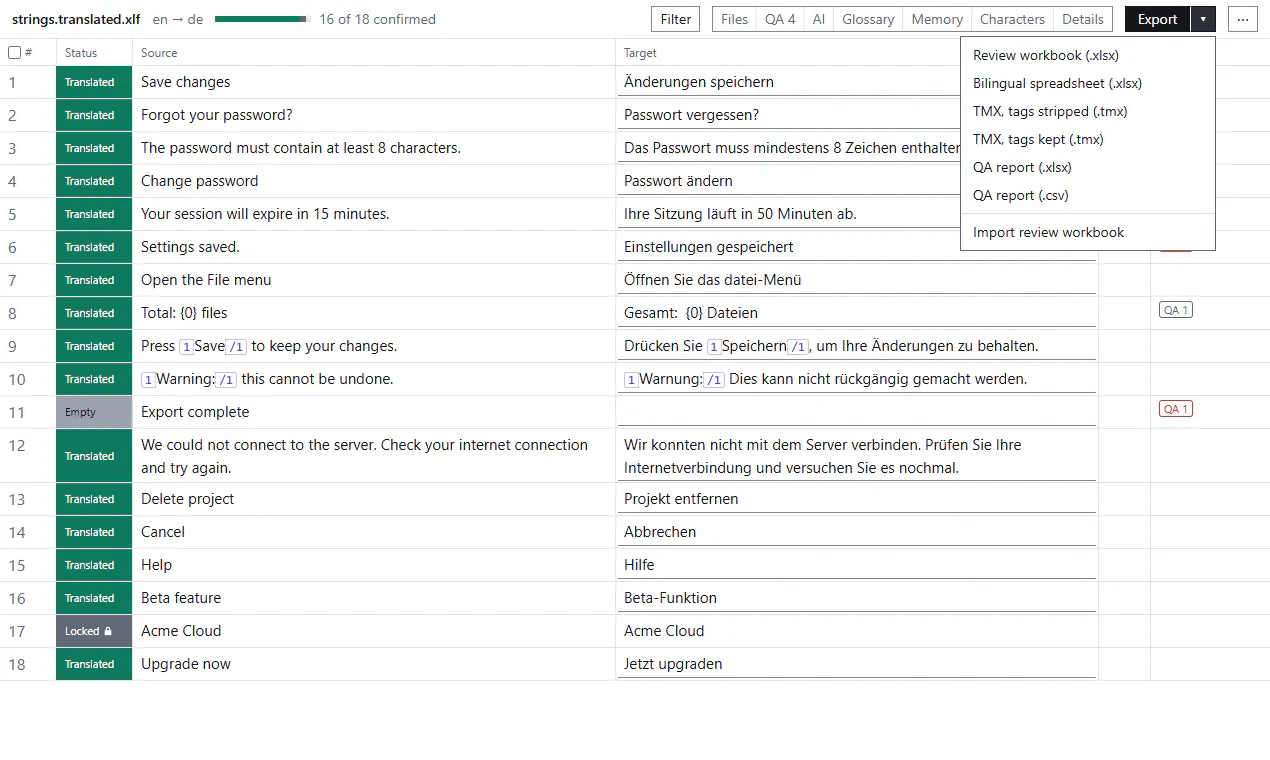
Task: Switch to the QA 4 tab
Action: [x=780, y=19]
